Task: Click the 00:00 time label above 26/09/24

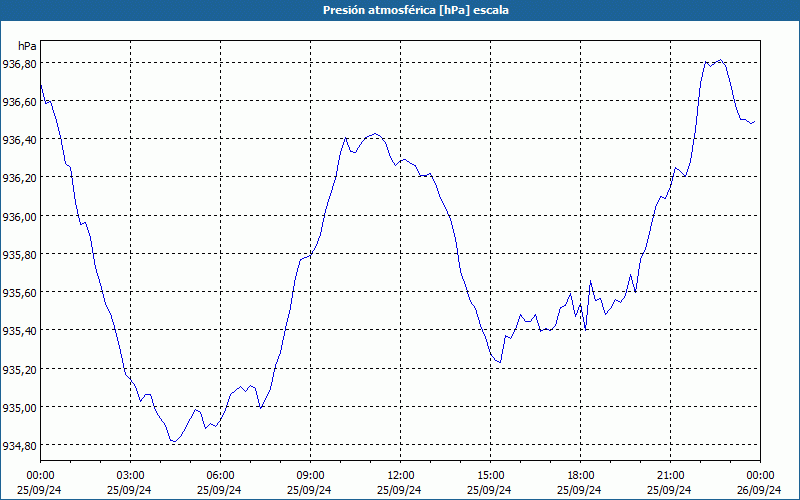Action: pos(760,476)
